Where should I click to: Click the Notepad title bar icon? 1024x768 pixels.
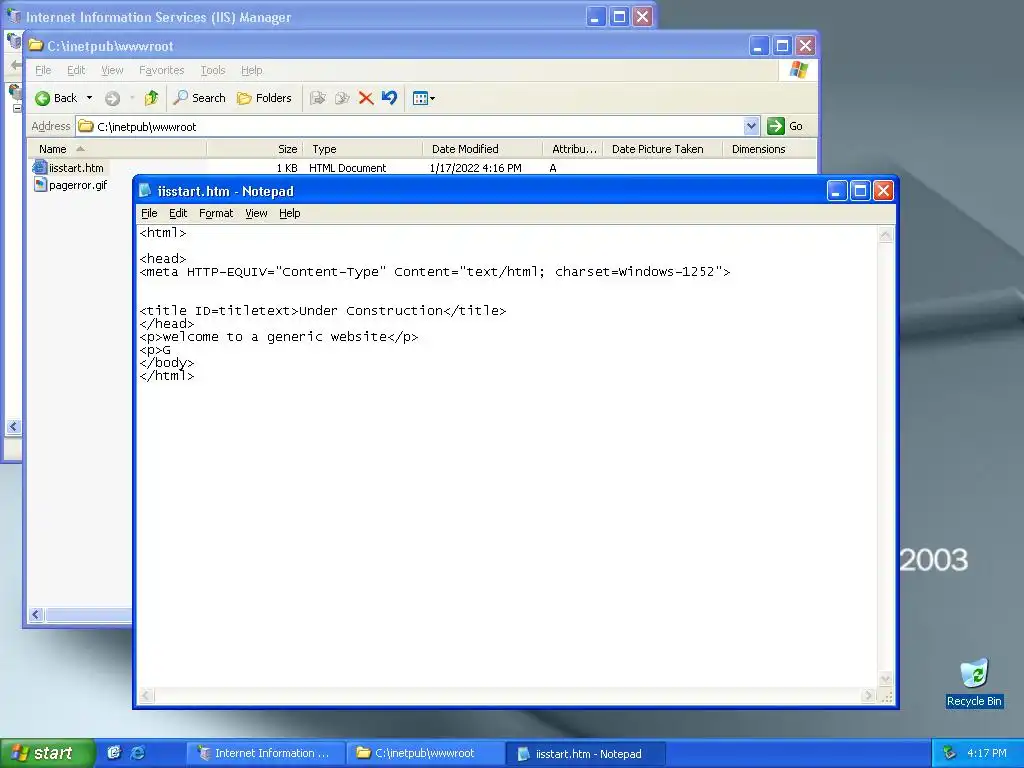(146, 190)
